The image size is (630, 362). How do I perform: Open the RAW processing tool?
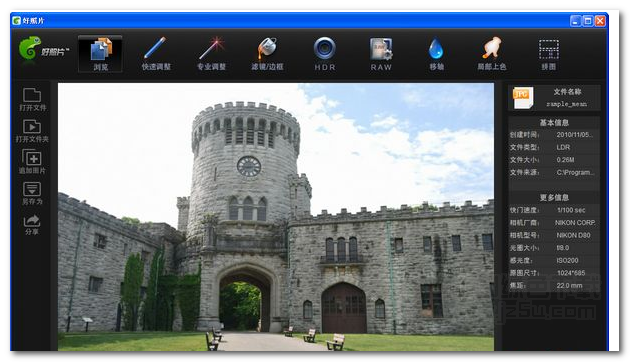point(381,54)
